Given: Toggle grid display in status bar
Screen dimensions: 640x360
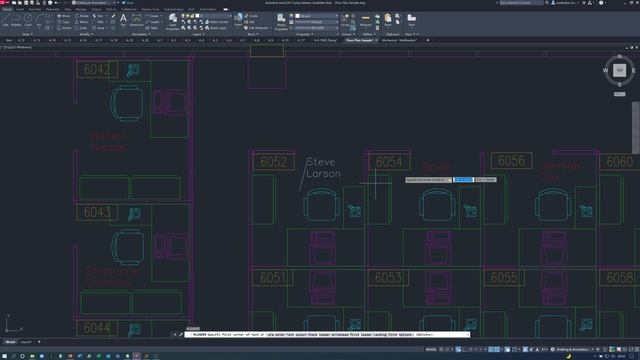Looking at the screenshot, I should tap(442, 349).
